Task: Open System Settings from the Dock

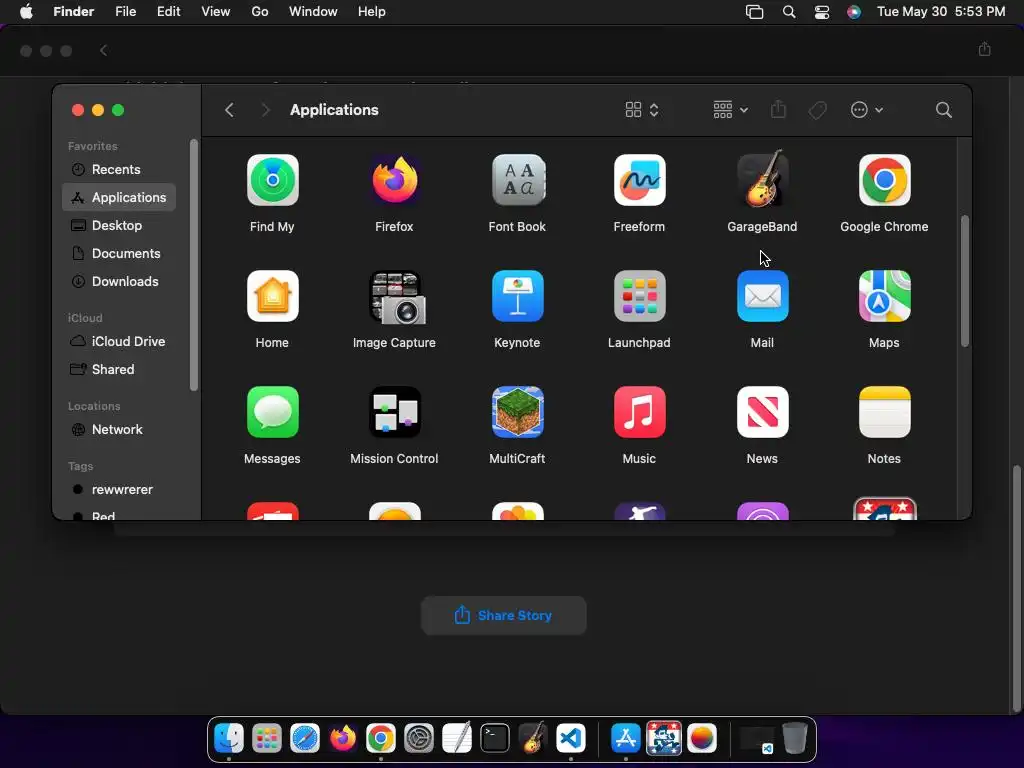Action: 419,739
